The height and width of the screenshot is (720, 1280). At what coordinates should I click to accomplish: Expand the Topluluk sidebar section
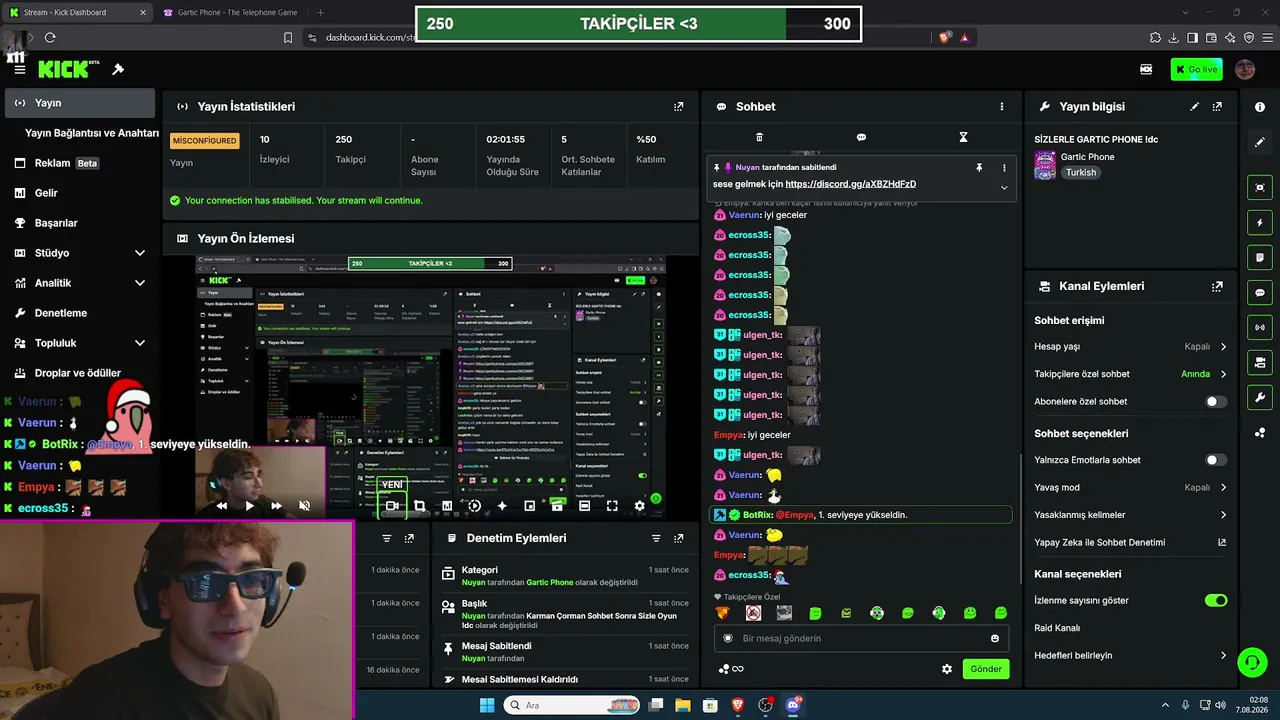pyautogui.click(x=140, y=343)
